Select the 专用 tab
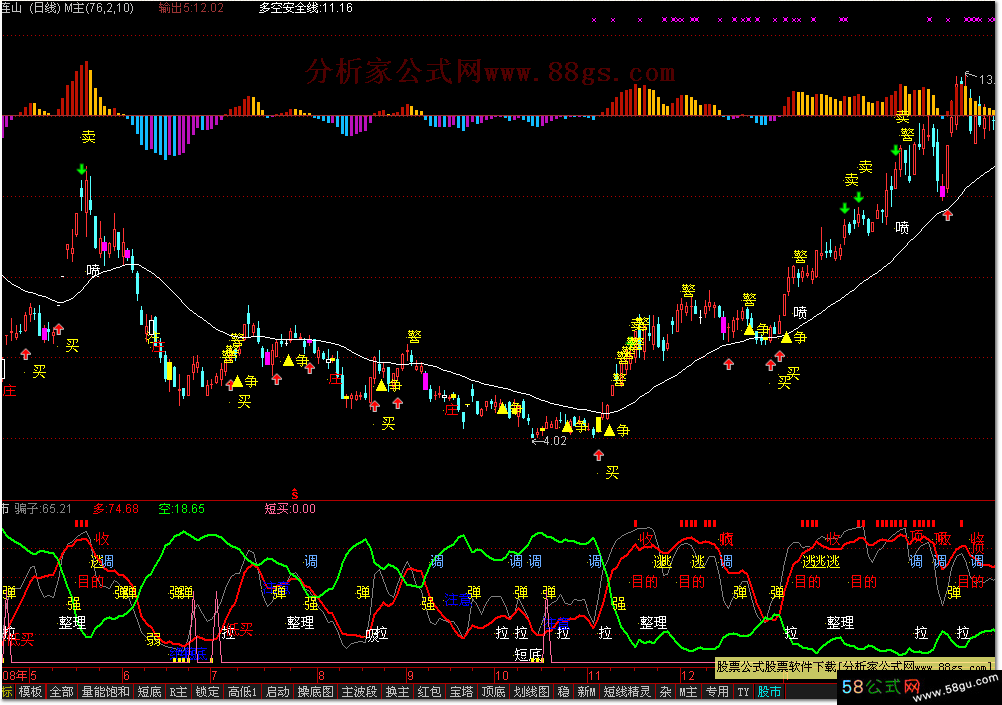The height and width of the screenshot is (705, 1002). coord(717,692)
